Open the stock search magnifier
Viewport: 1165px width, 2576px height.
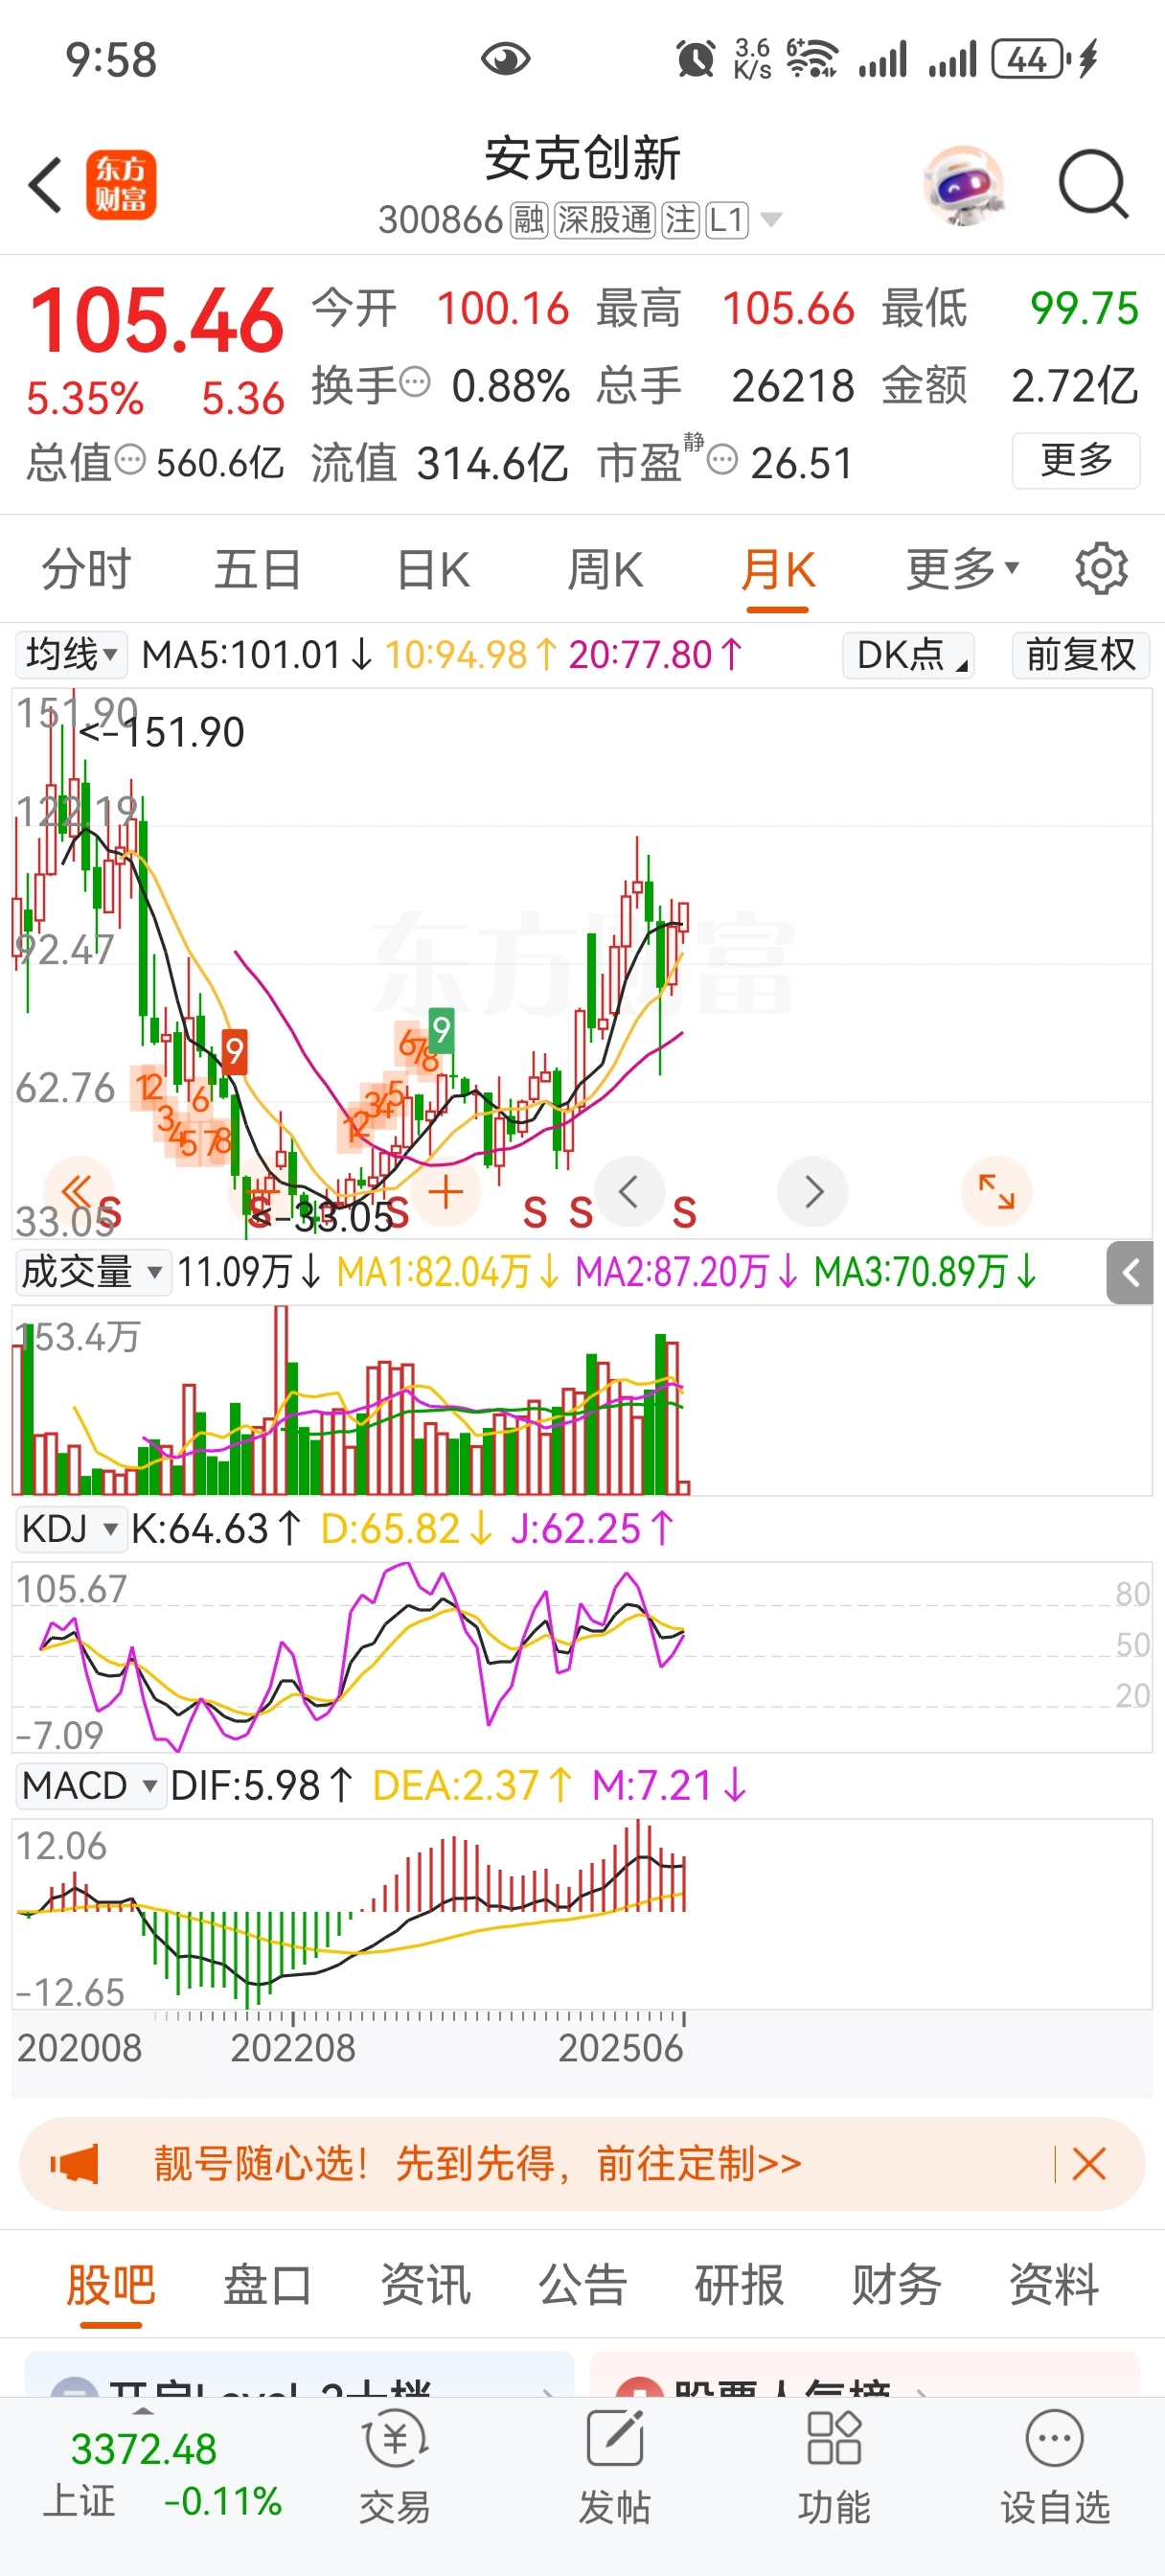(1093, 185)
